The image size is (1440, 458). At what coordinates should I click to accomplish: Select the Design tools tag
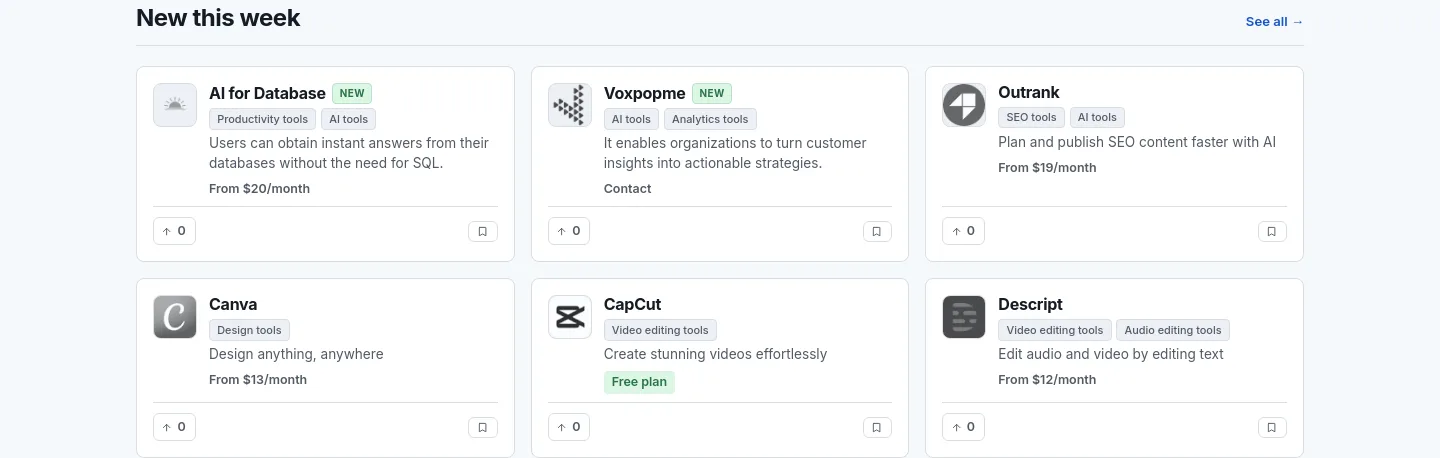pos(249,330)
